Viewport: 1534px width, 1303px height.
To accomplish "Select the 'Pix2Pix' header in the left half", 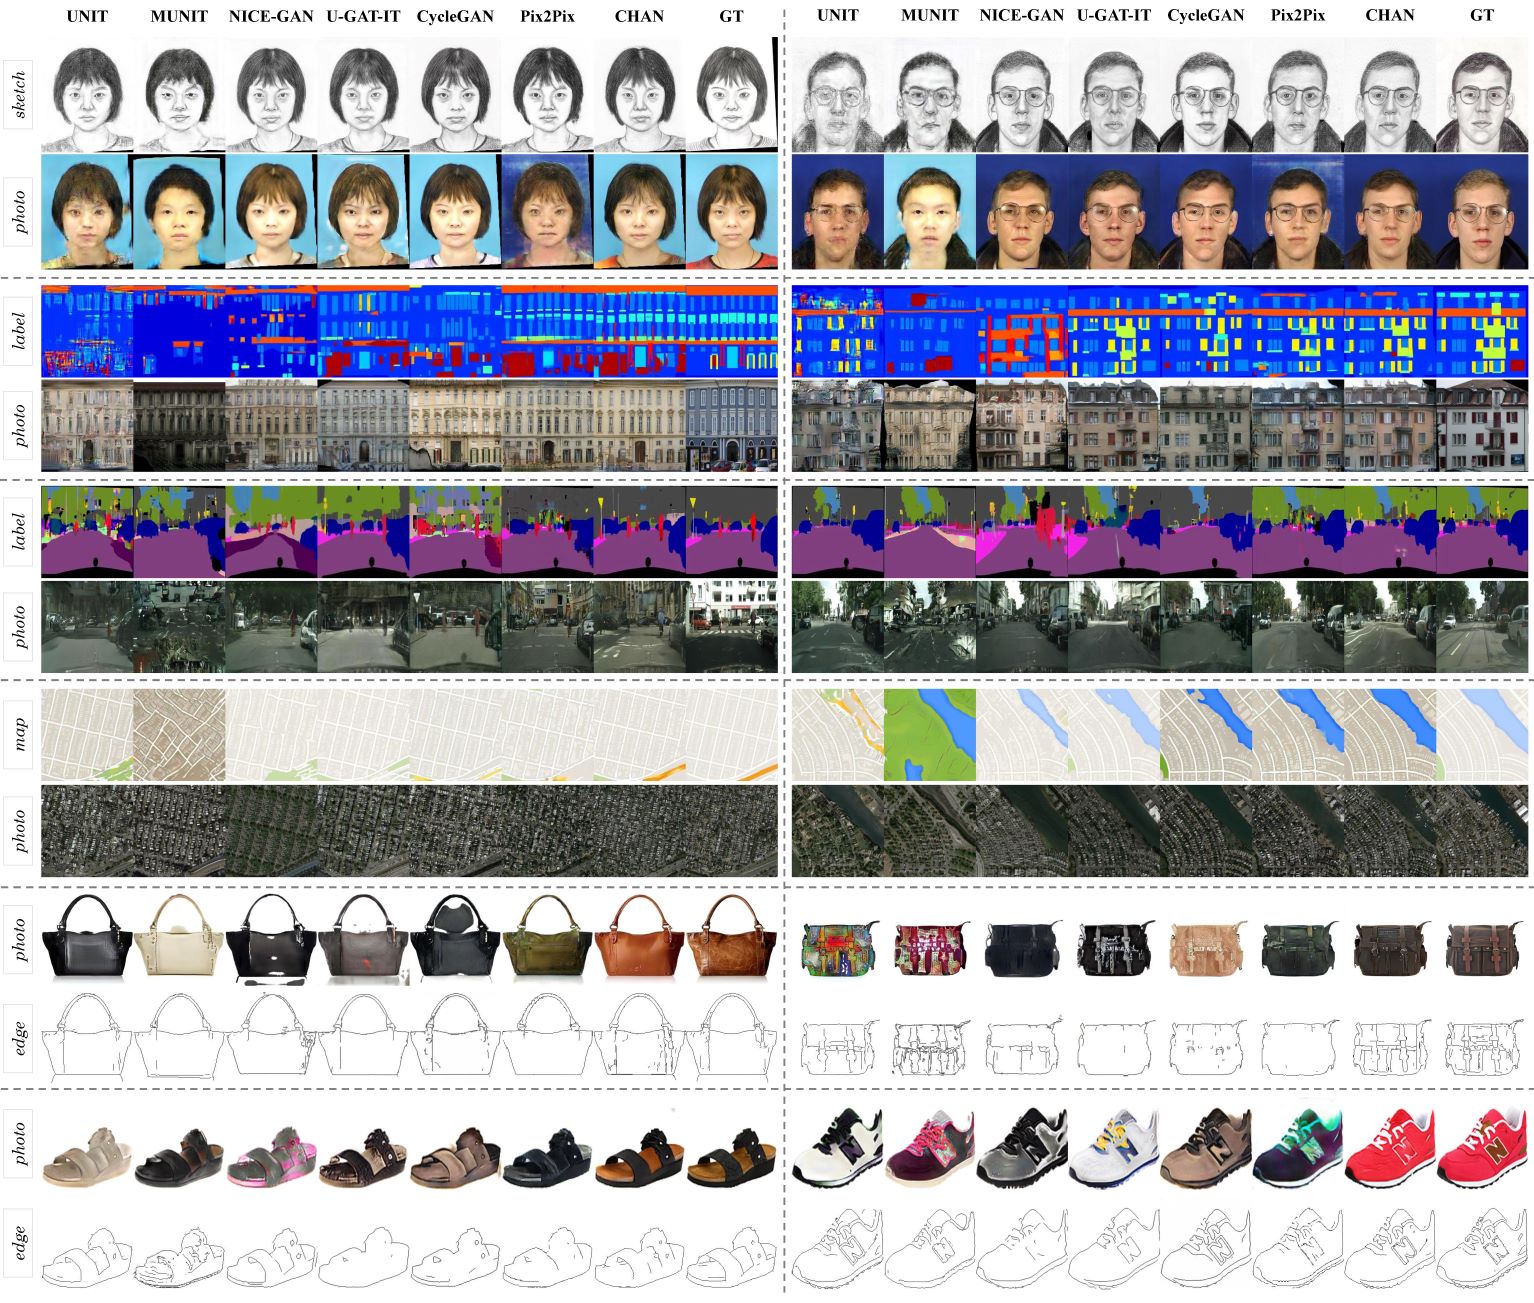I will [547, 16].
